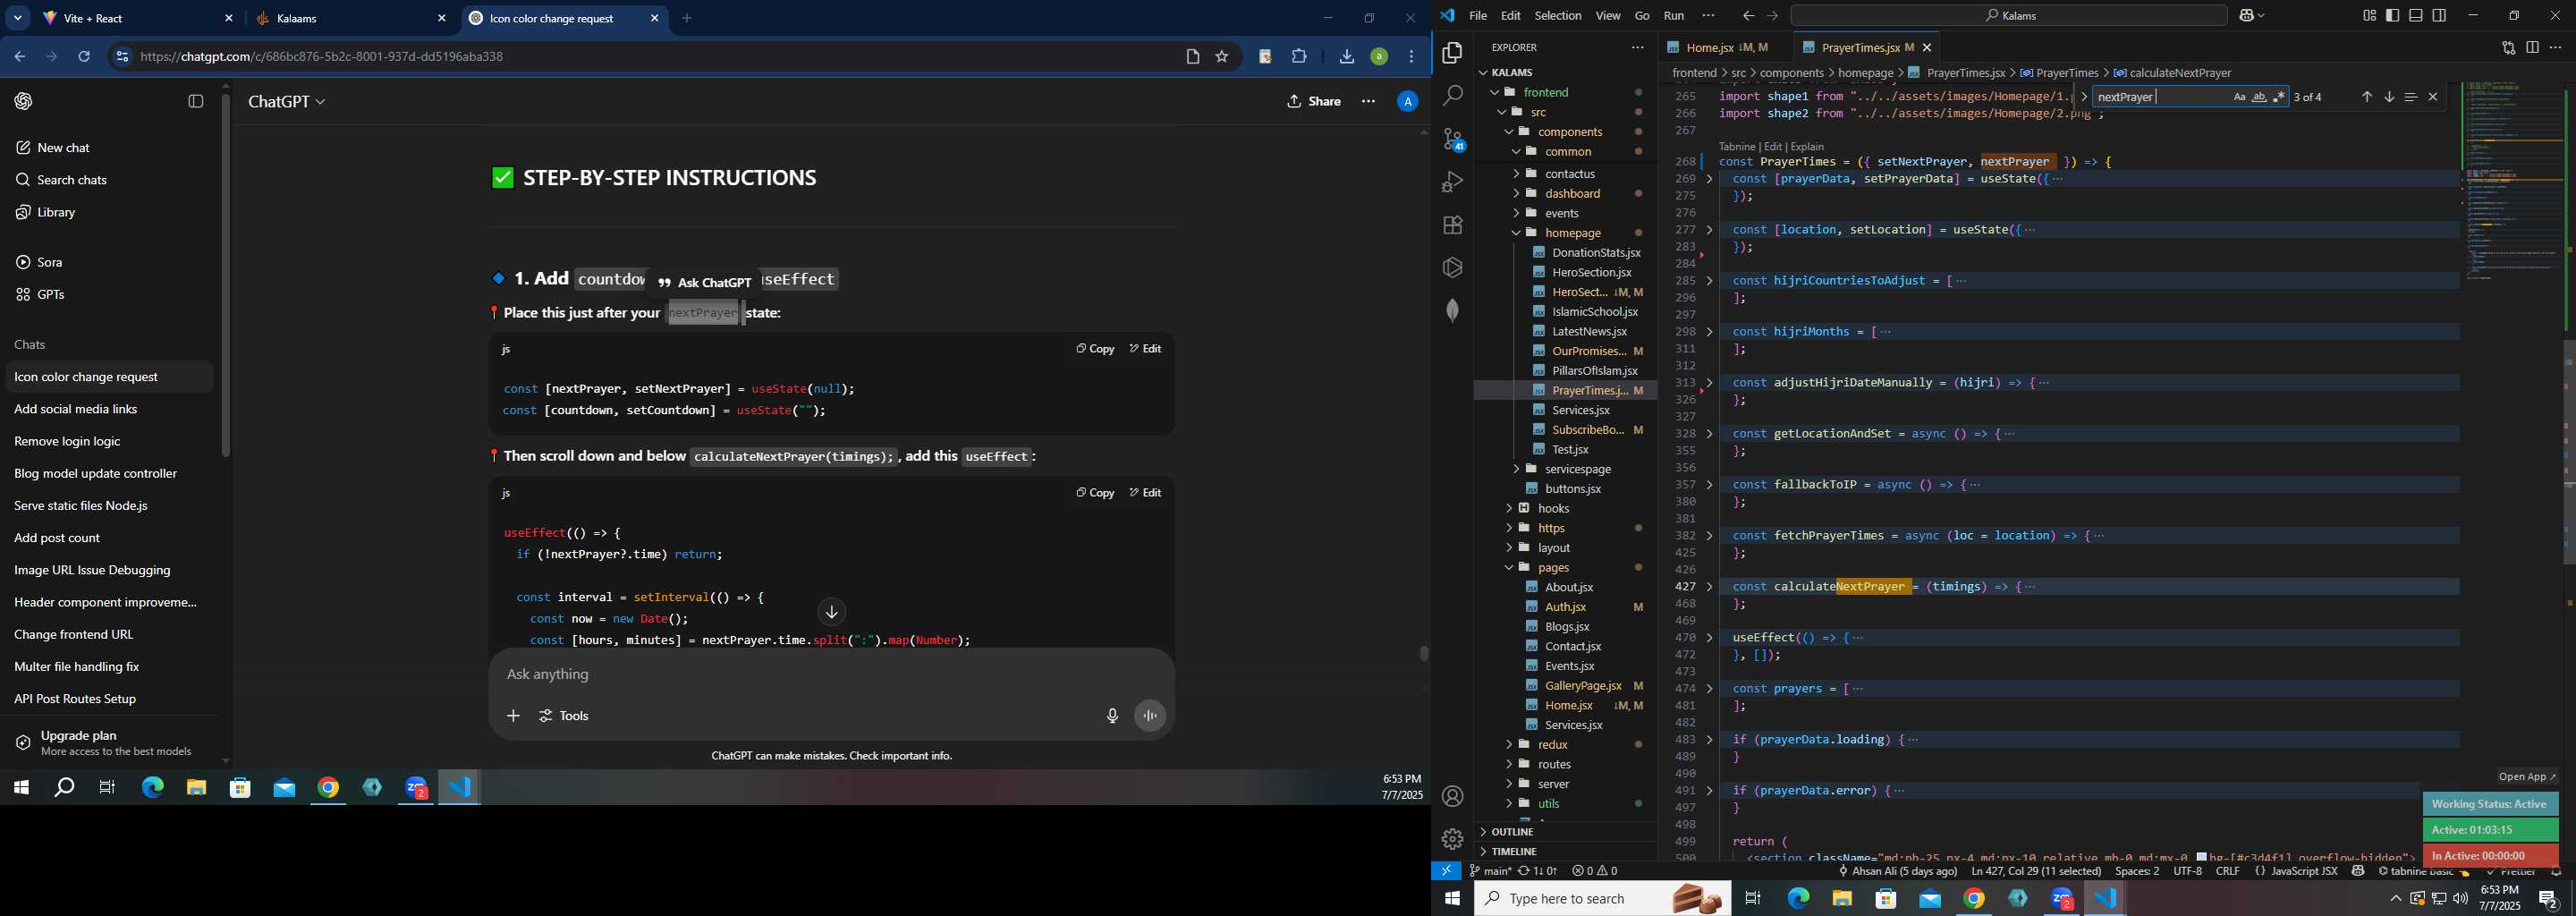Viewport: 2576px width, 916px height.
Task: Open the Source Control view with the 41 badge
Action: click(x=1452, y=139)
